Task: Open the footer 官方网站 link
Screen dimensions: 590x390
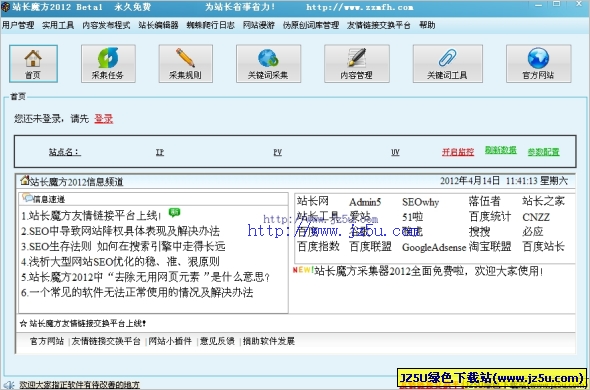Action: pos(47,341)
